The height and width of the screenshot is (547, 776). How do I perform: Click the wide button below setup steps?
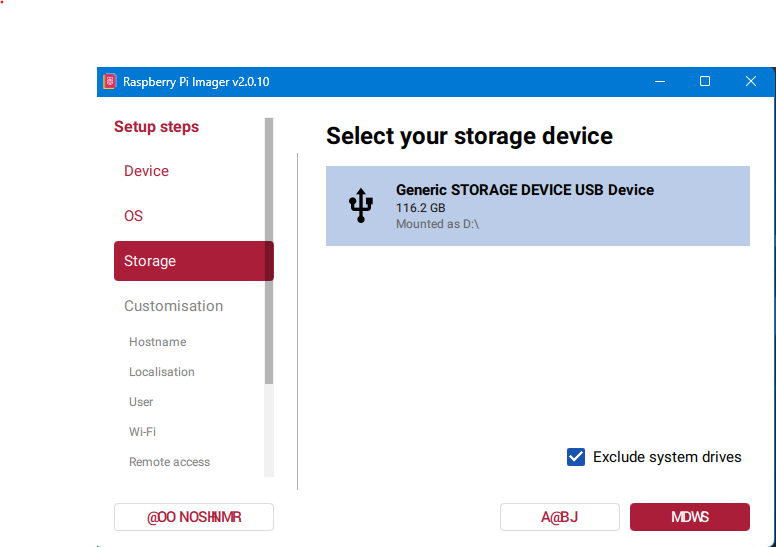coord(194,517)
